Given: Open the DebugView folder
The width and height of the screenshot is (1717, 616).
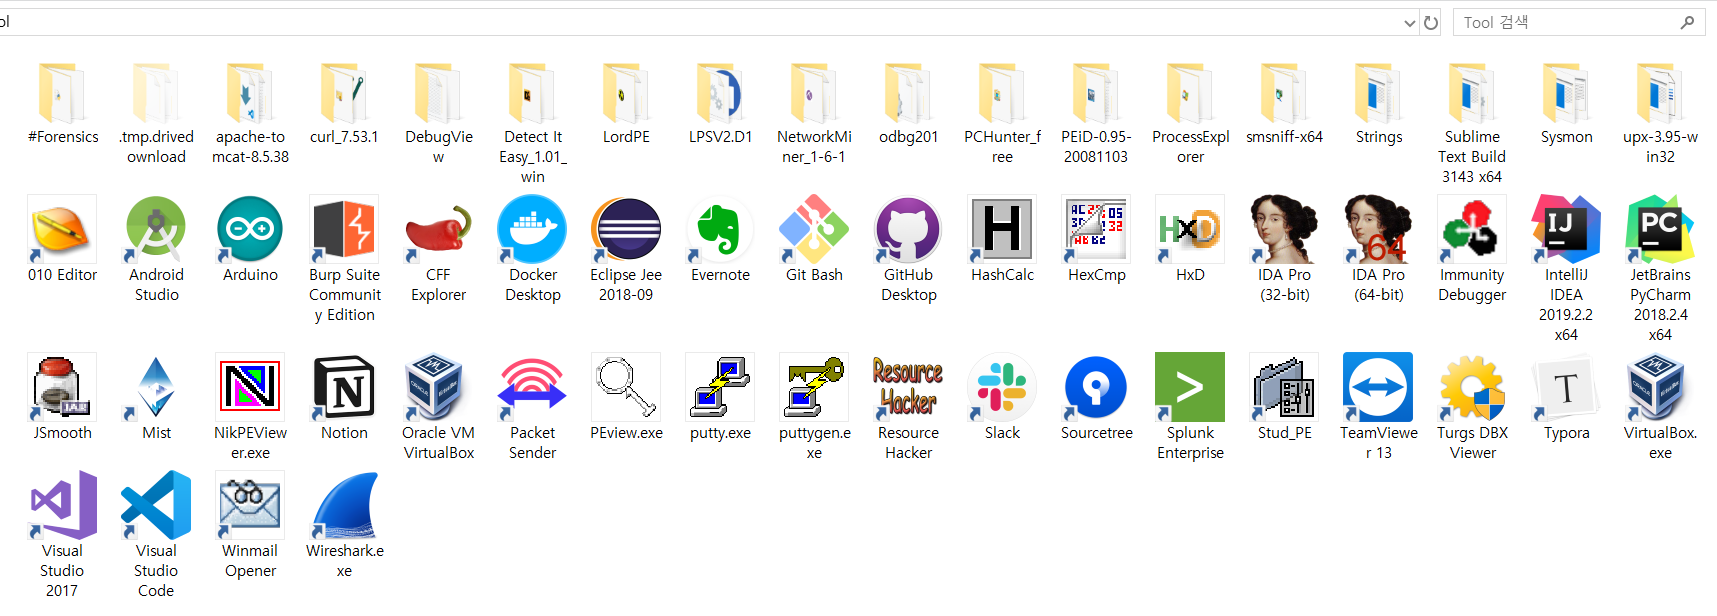Looking at the screenshot, I should 438,92.
